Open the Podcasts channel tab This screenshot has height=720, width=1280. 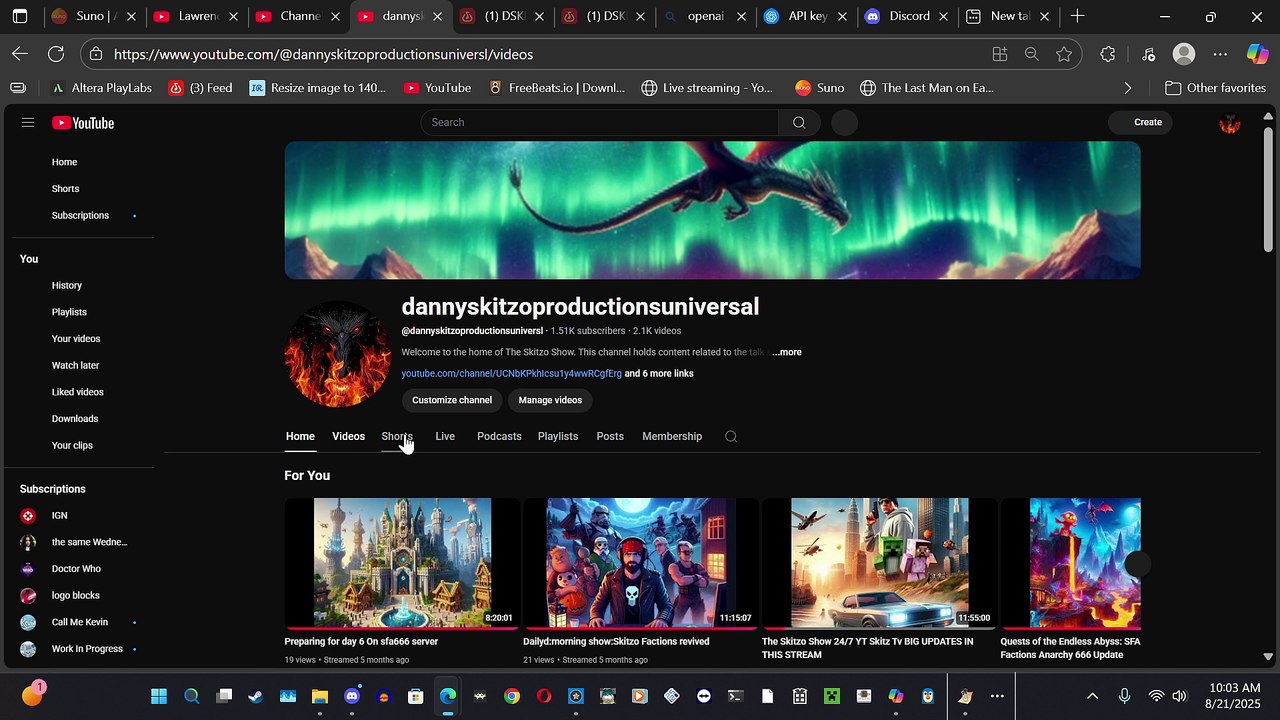499,436
